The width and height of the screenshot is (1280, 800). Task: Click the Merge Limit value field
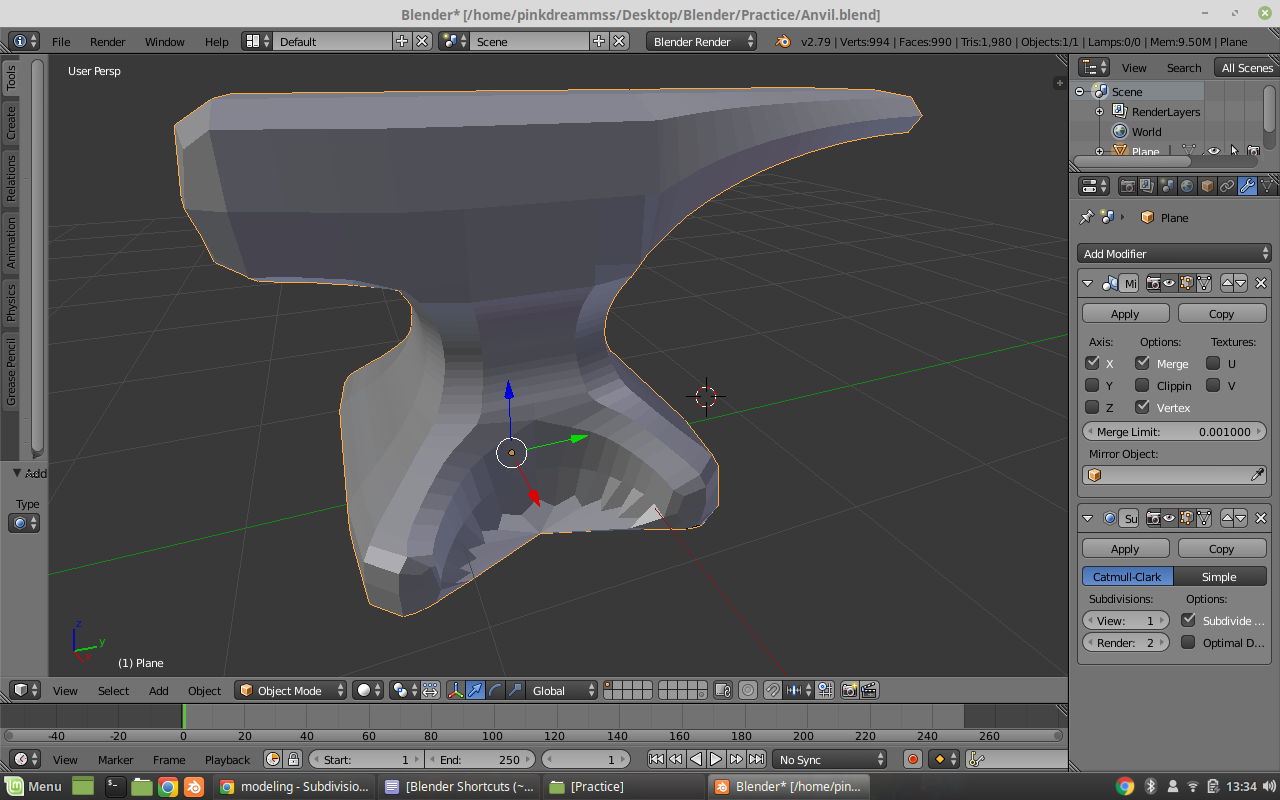(x=1174, y=431)
